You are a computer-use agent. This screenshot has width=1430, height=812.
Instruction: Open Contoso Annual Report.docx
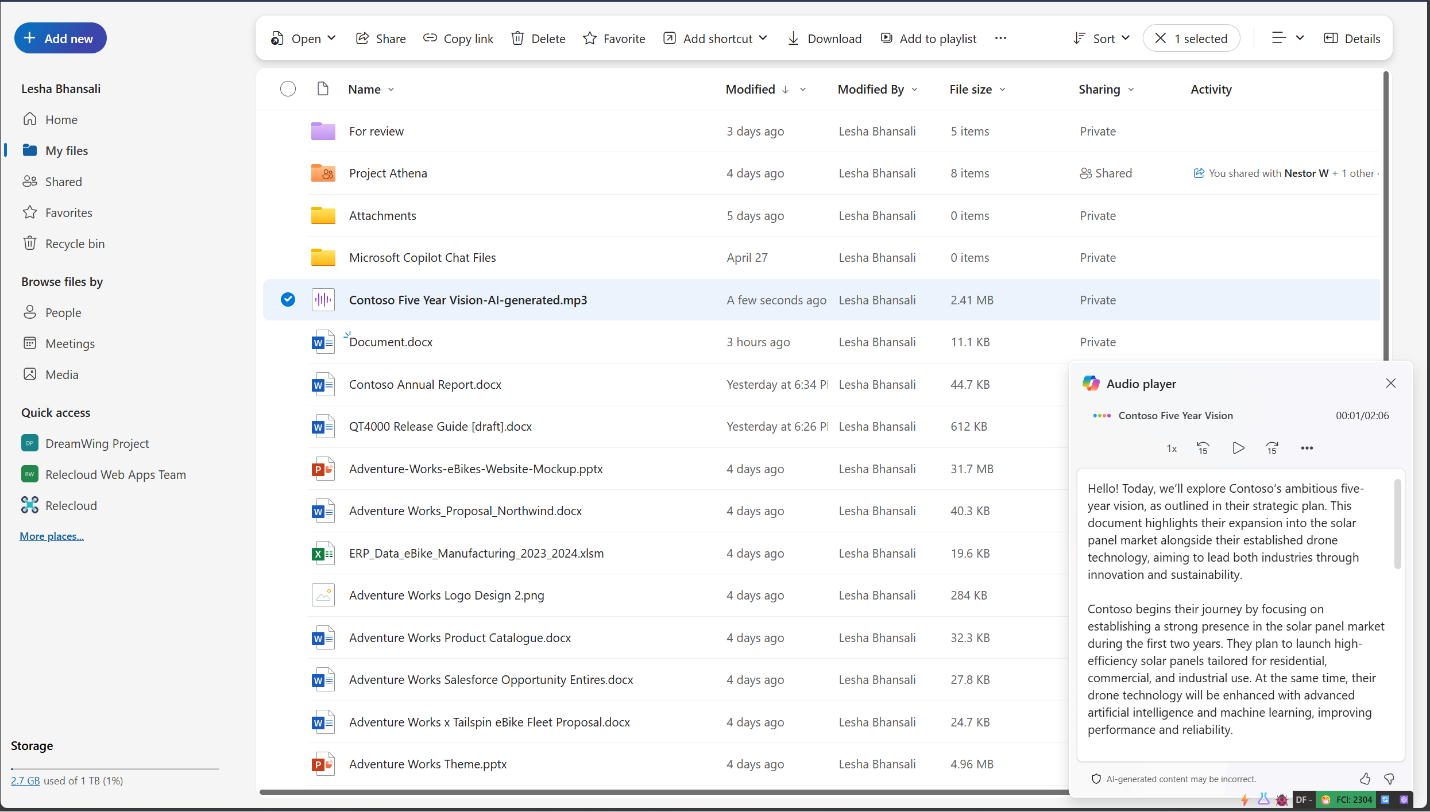coord(425,384)
